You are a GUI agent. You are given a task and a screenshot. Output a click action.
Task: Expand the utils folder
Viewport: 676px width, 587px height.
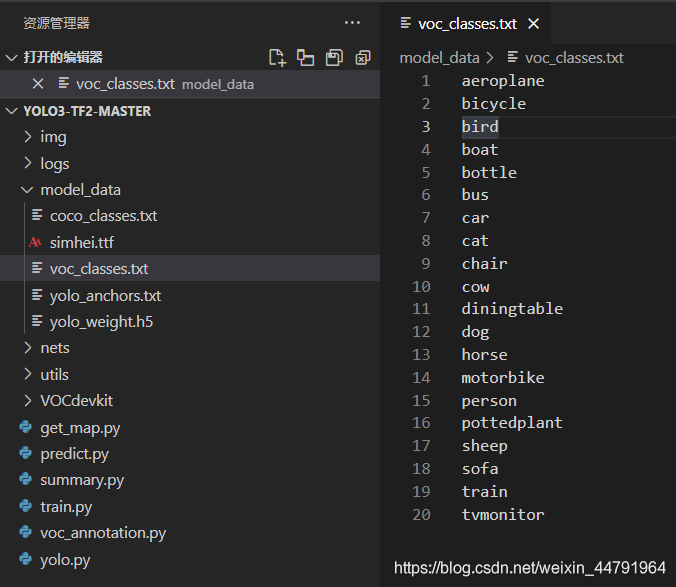[28, 374]
